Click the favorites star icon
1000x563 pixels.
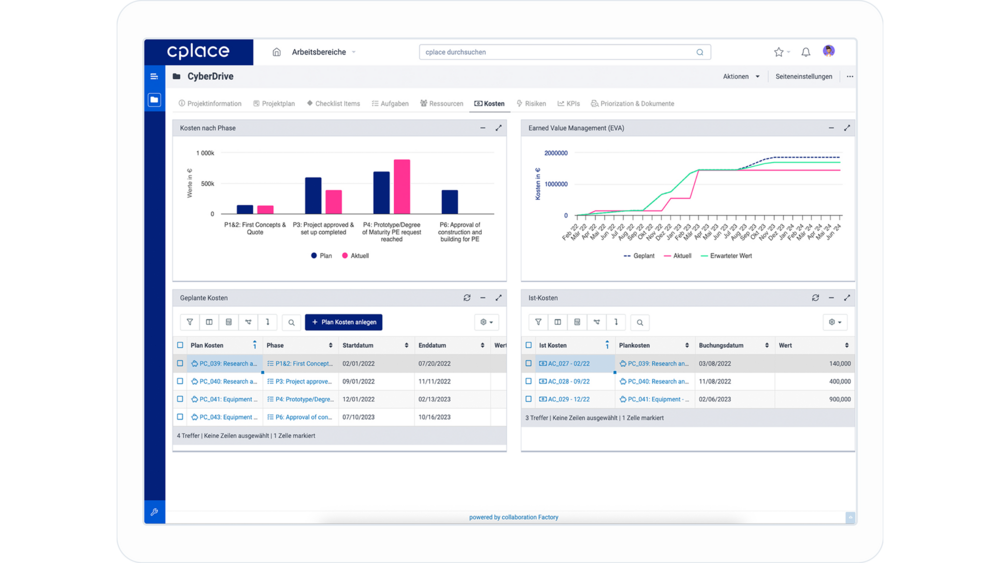(779, 52)
